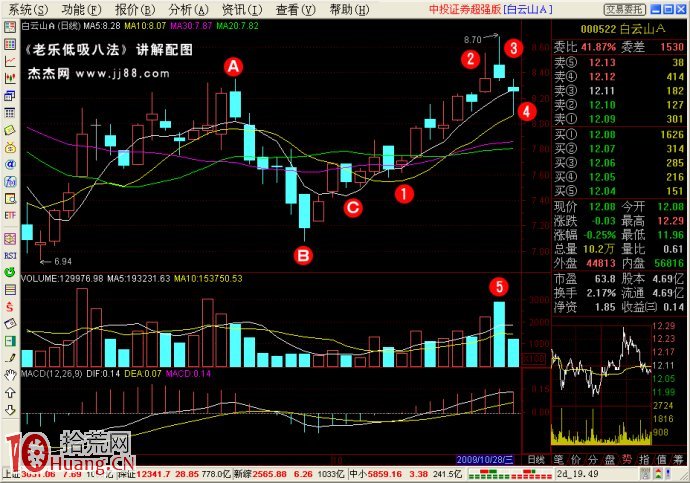This screenshot has height=483, width=690.
Task: Open the intraday line chart icon
Action: (x=10, y=61)
